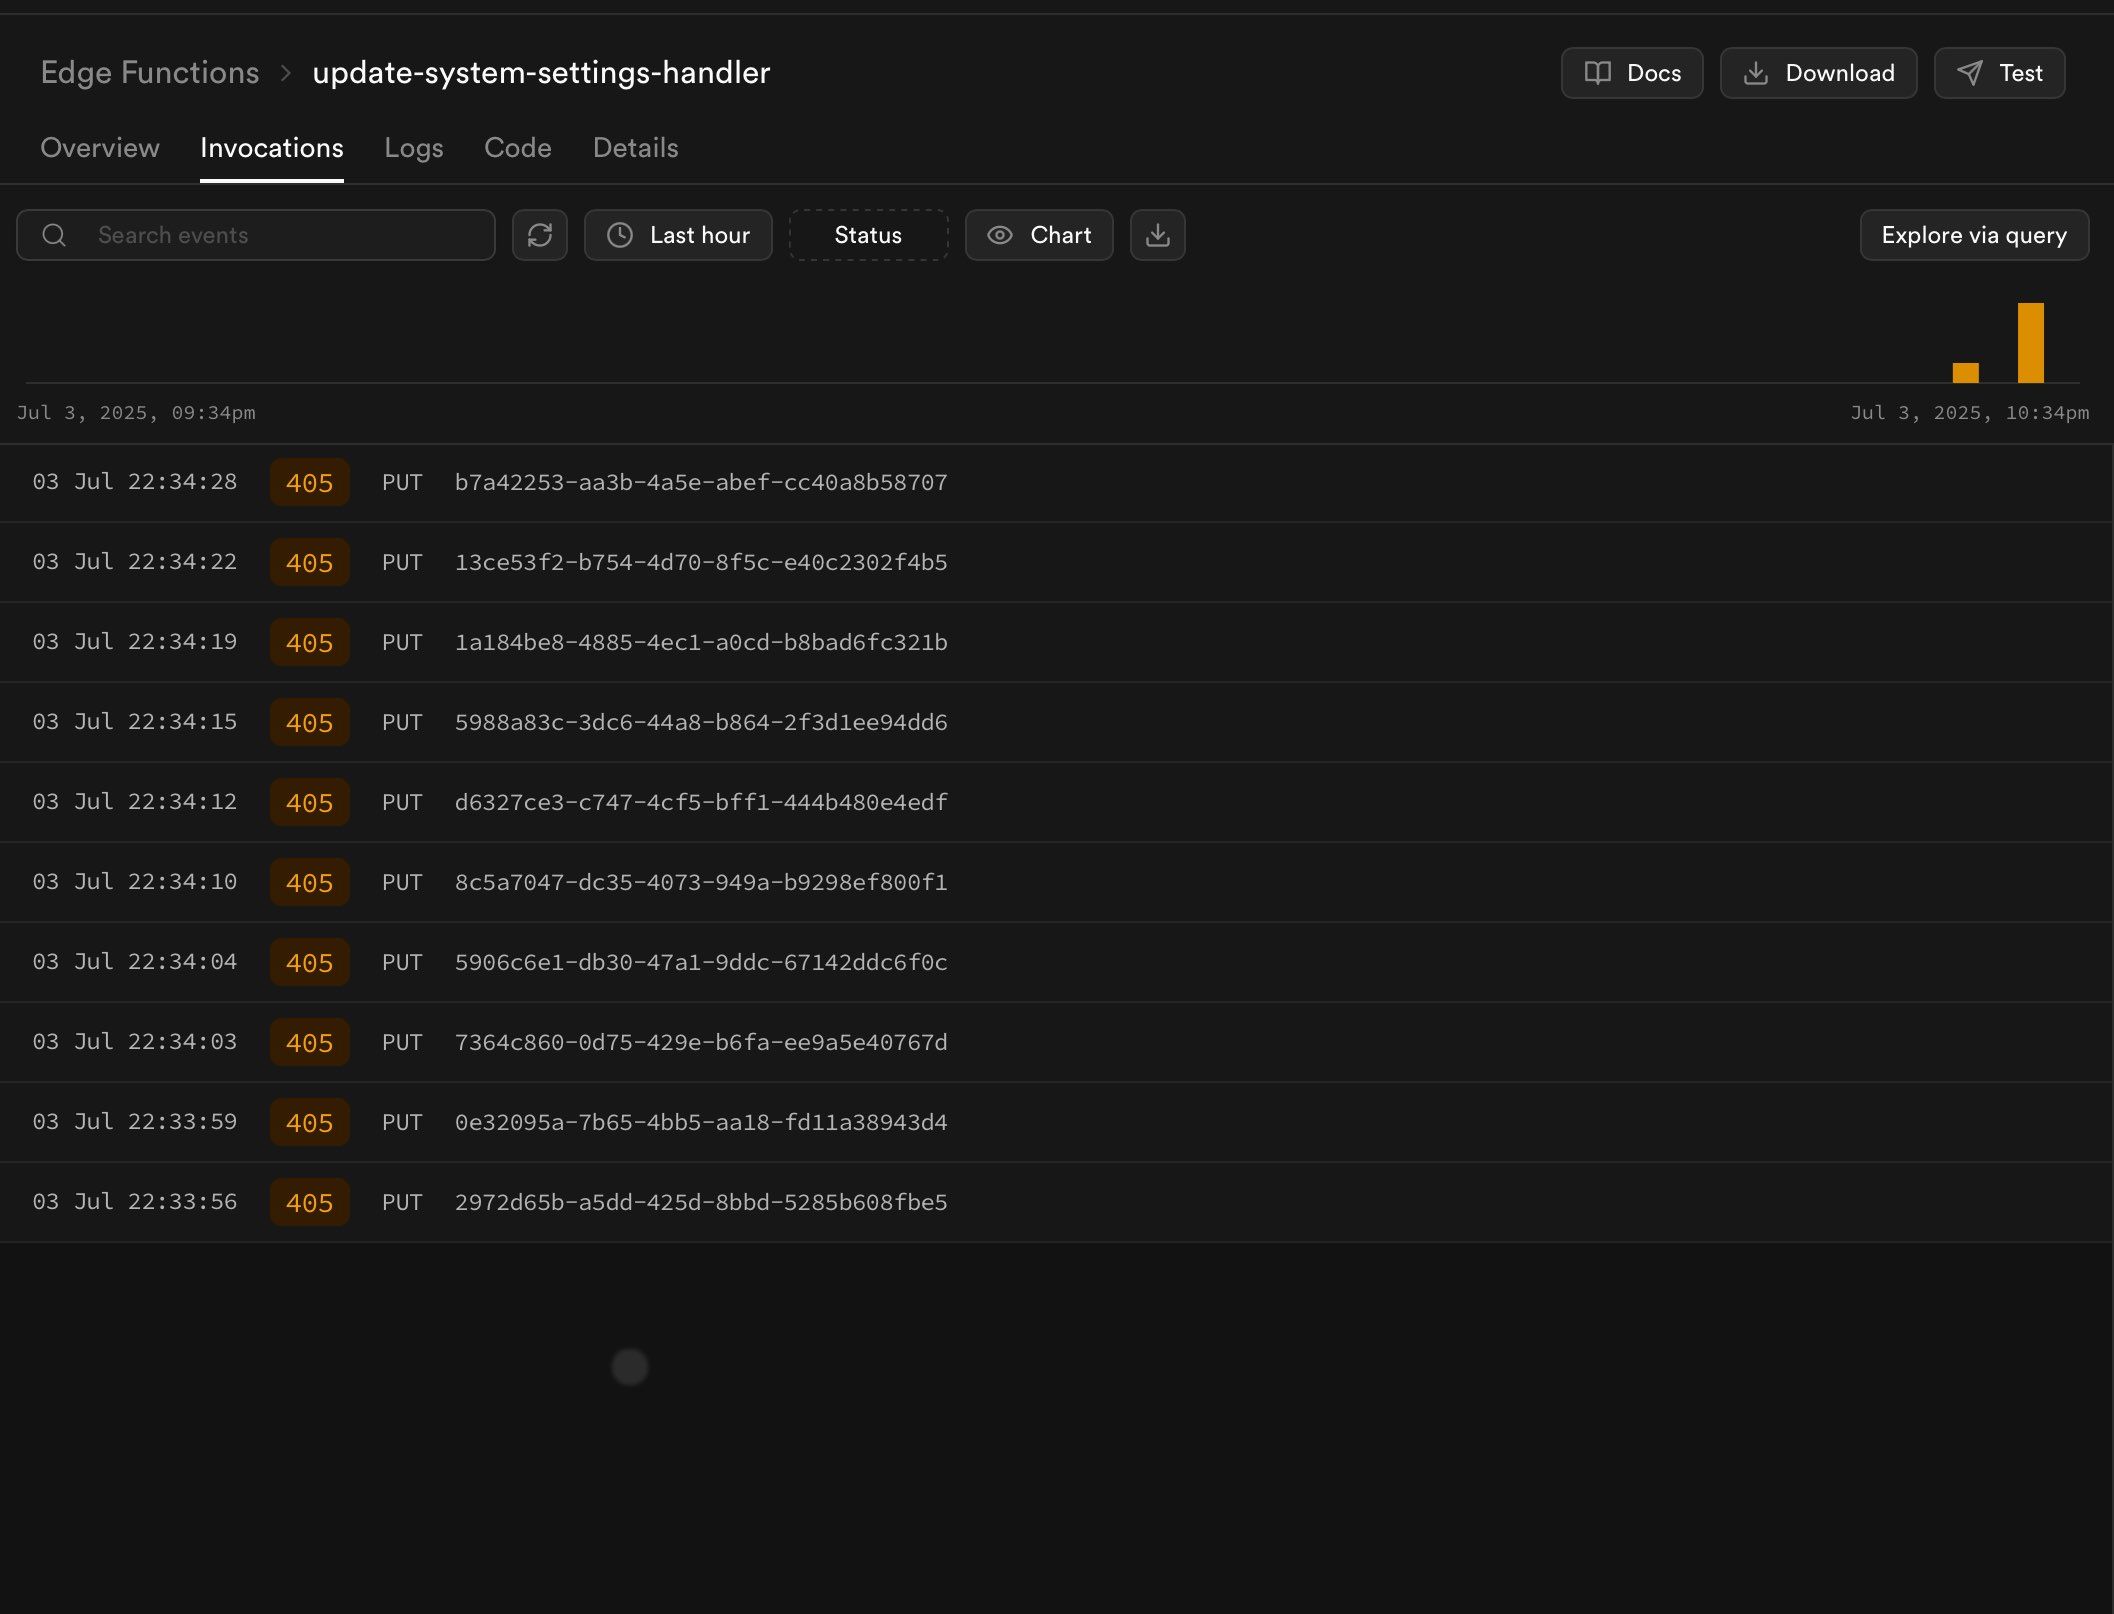2114x1614 pixels.
Task: Click the search magnifier icon
Action: (x=54, y=235)
